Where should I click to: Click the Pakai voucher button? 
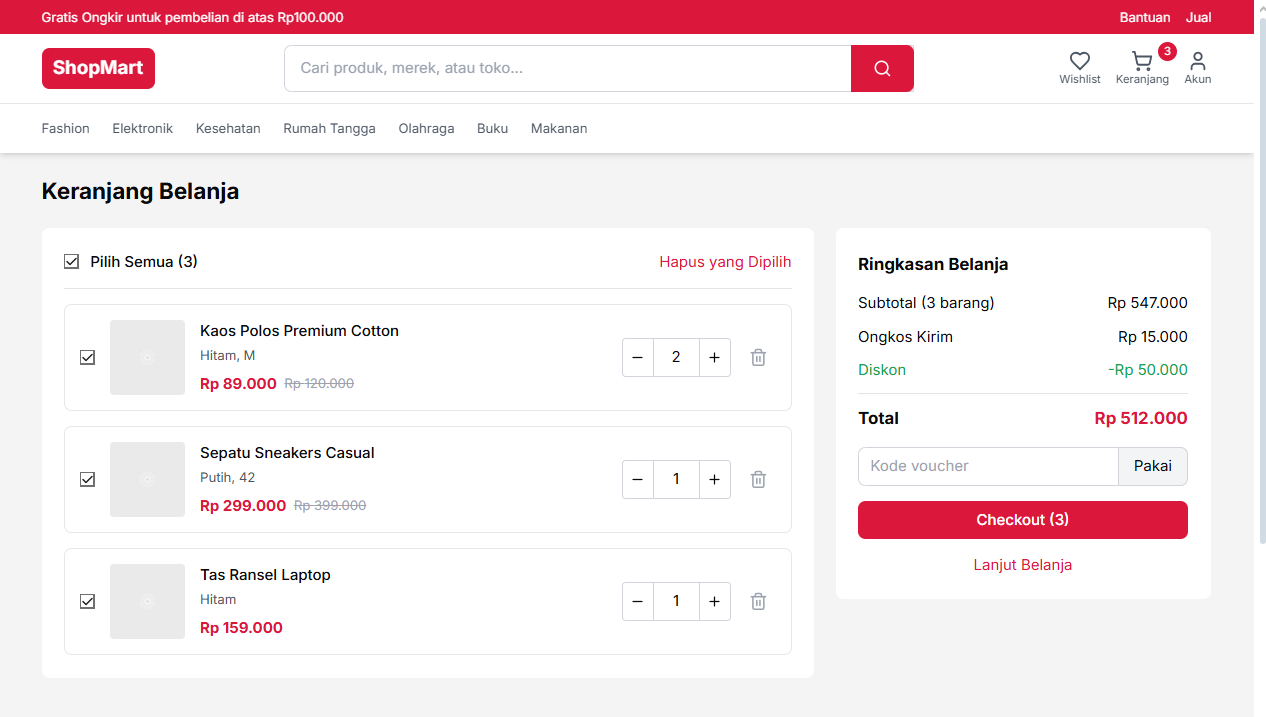(x=1152, y=466)
